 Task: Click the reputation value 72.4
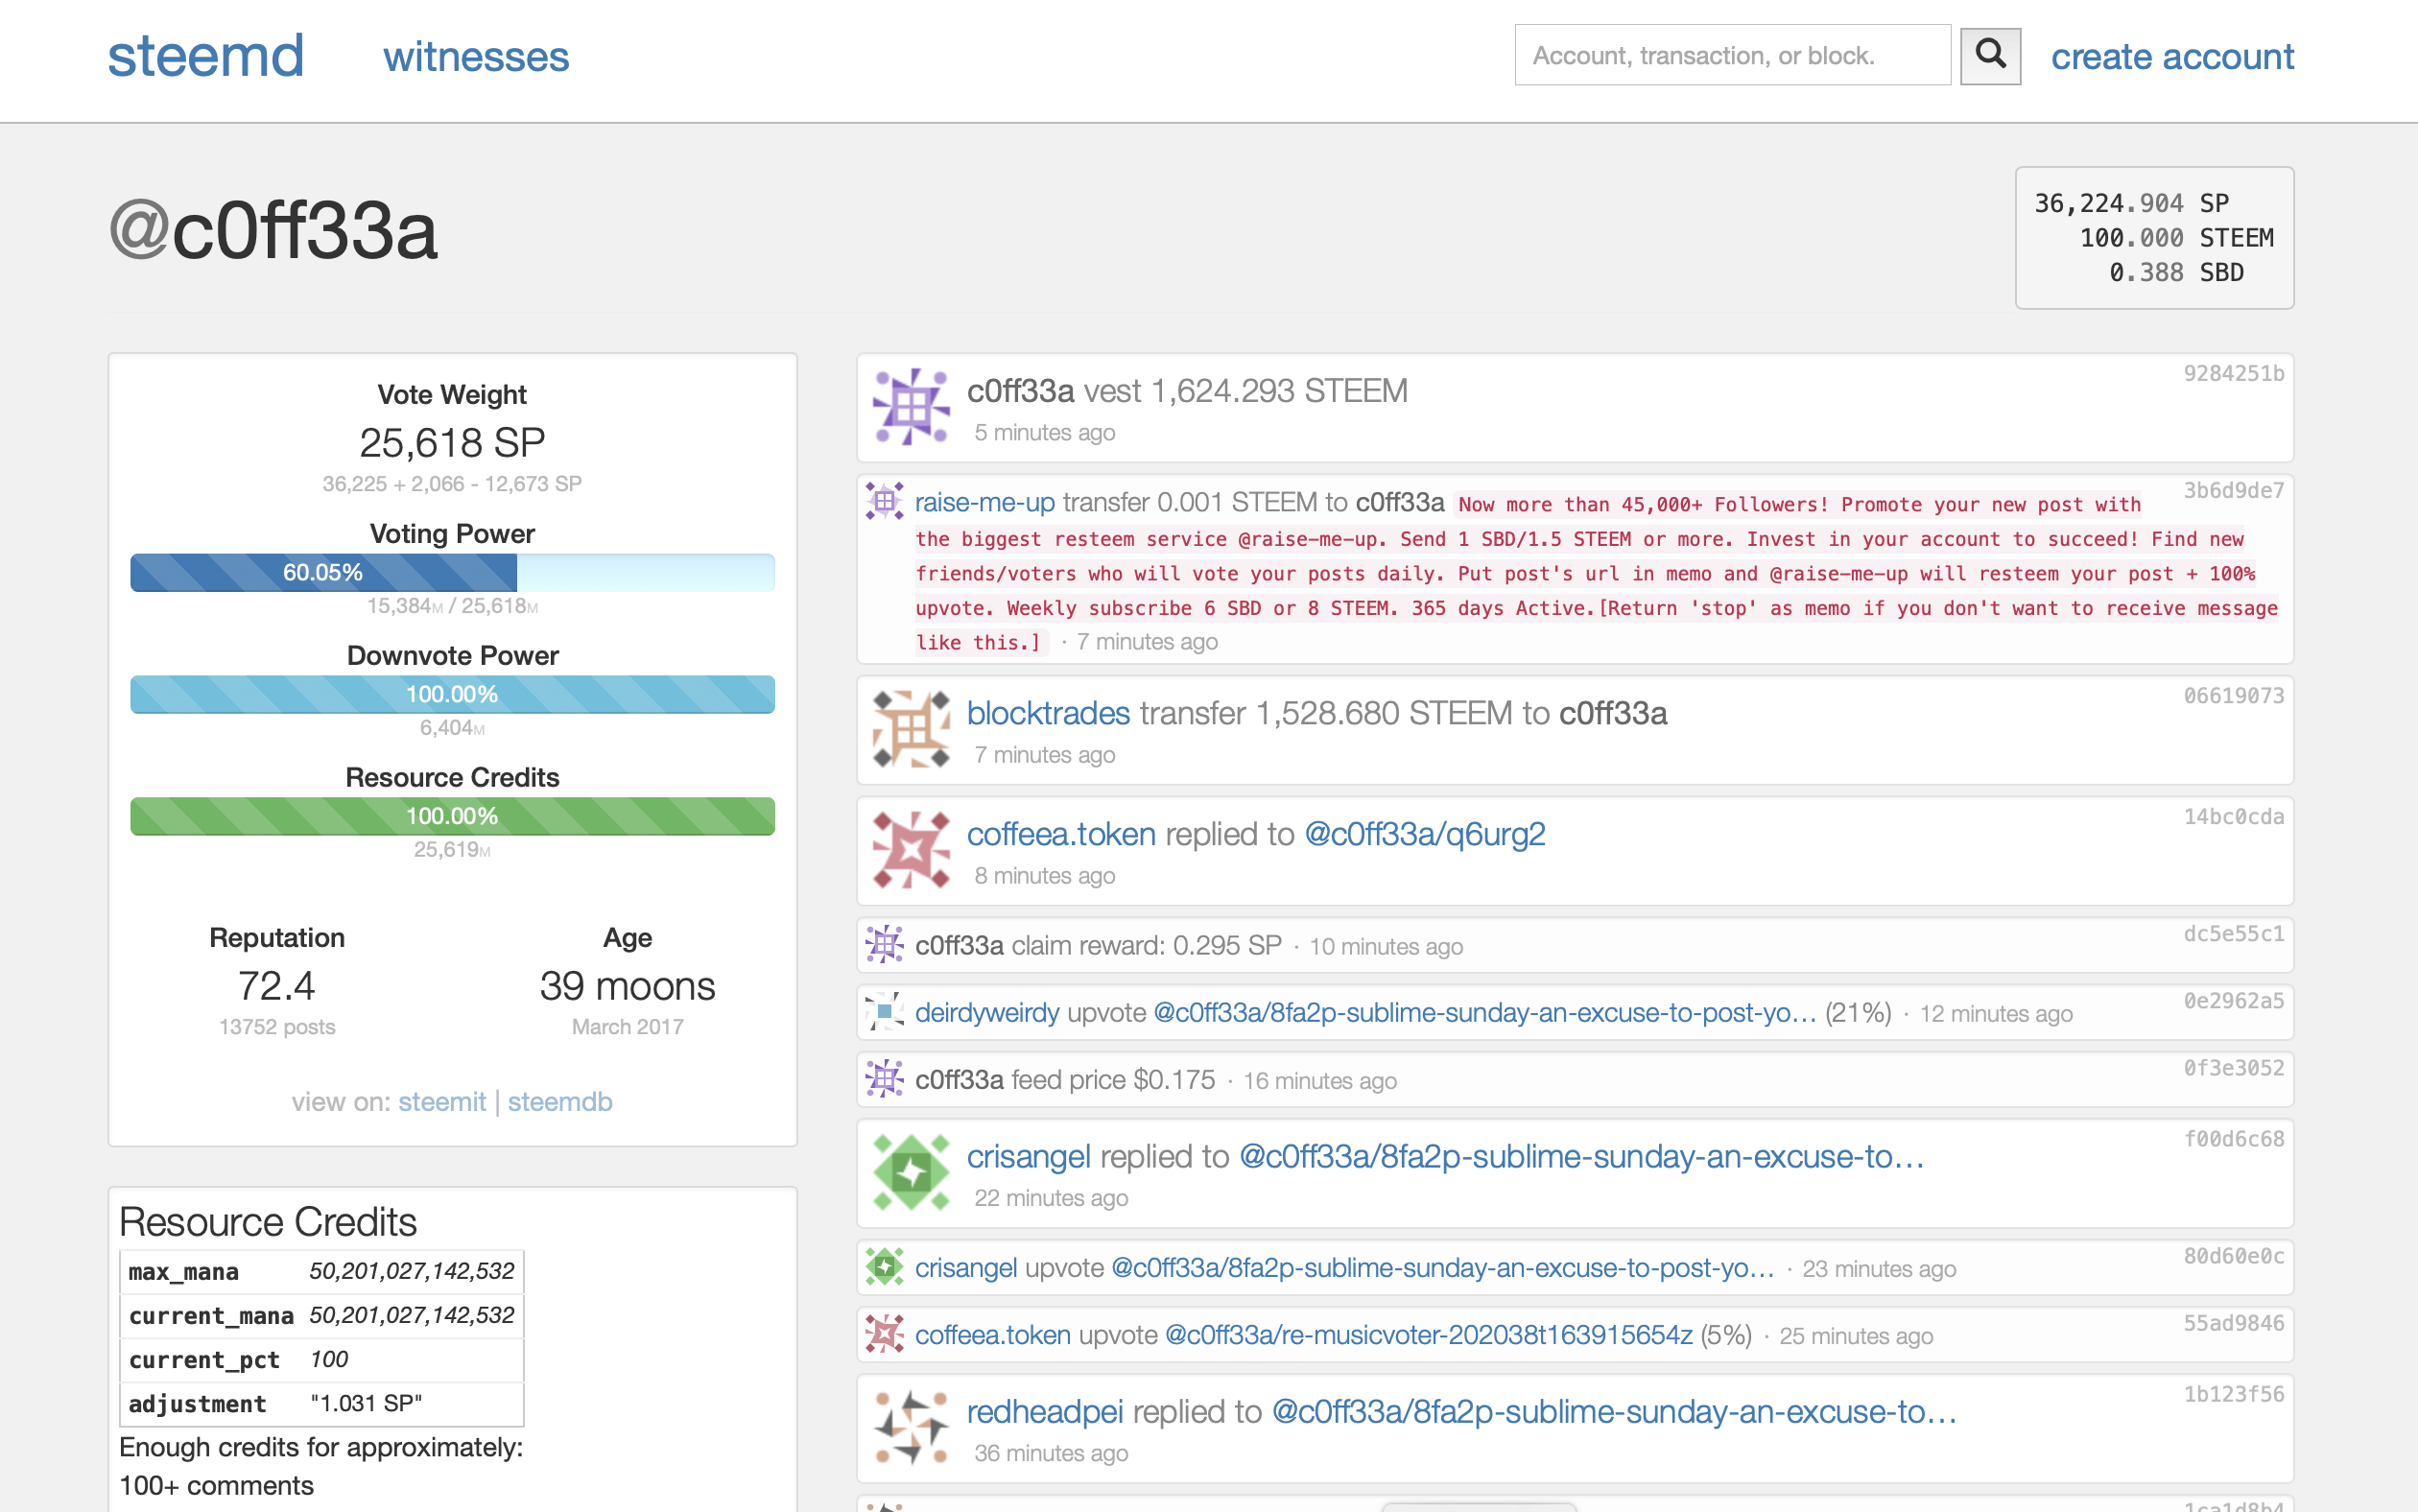[277, 987]
